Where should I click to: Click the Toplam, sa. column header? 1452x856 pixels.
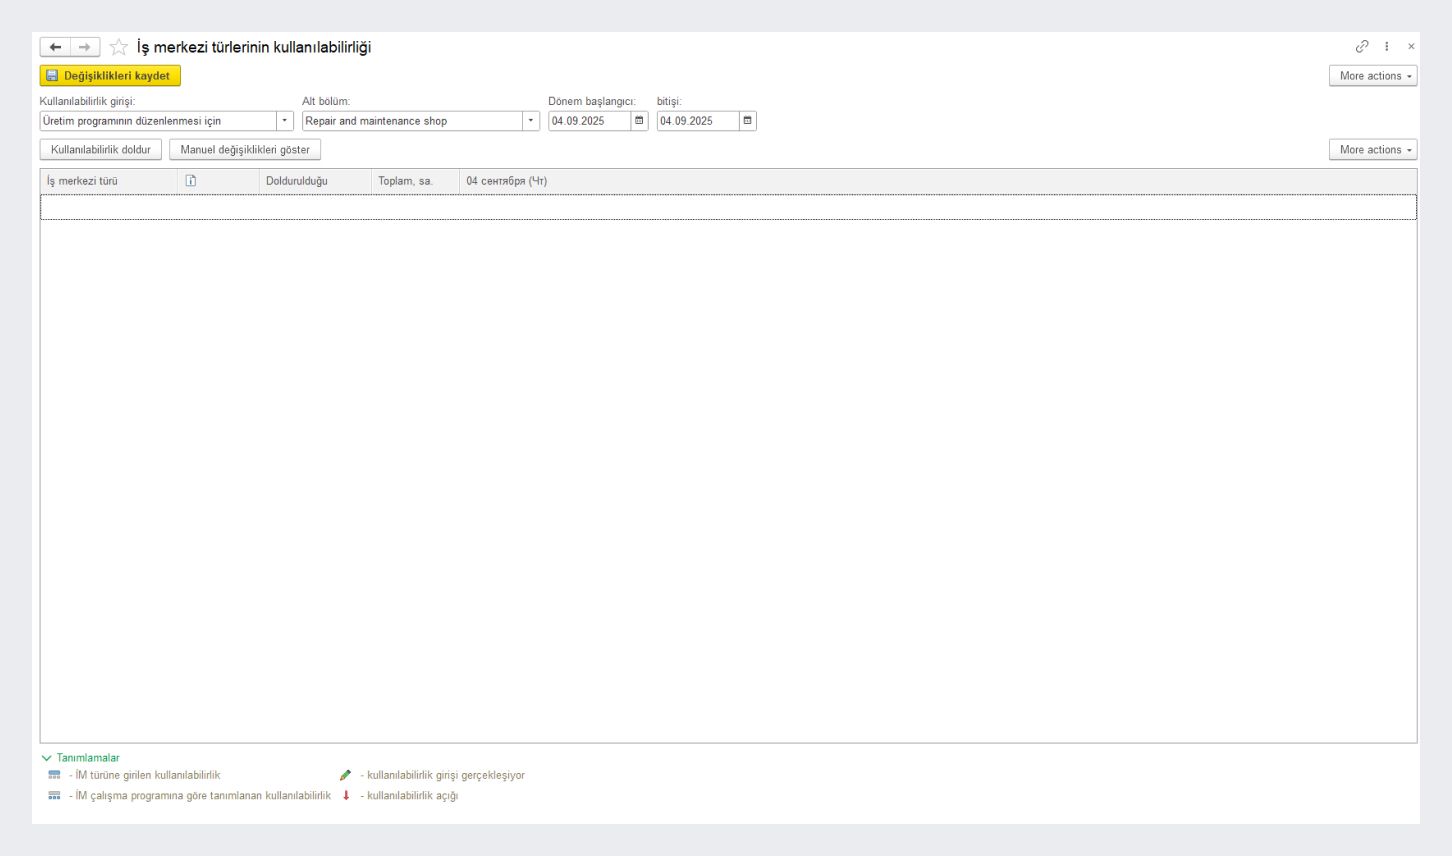click(x=405, y=181)
